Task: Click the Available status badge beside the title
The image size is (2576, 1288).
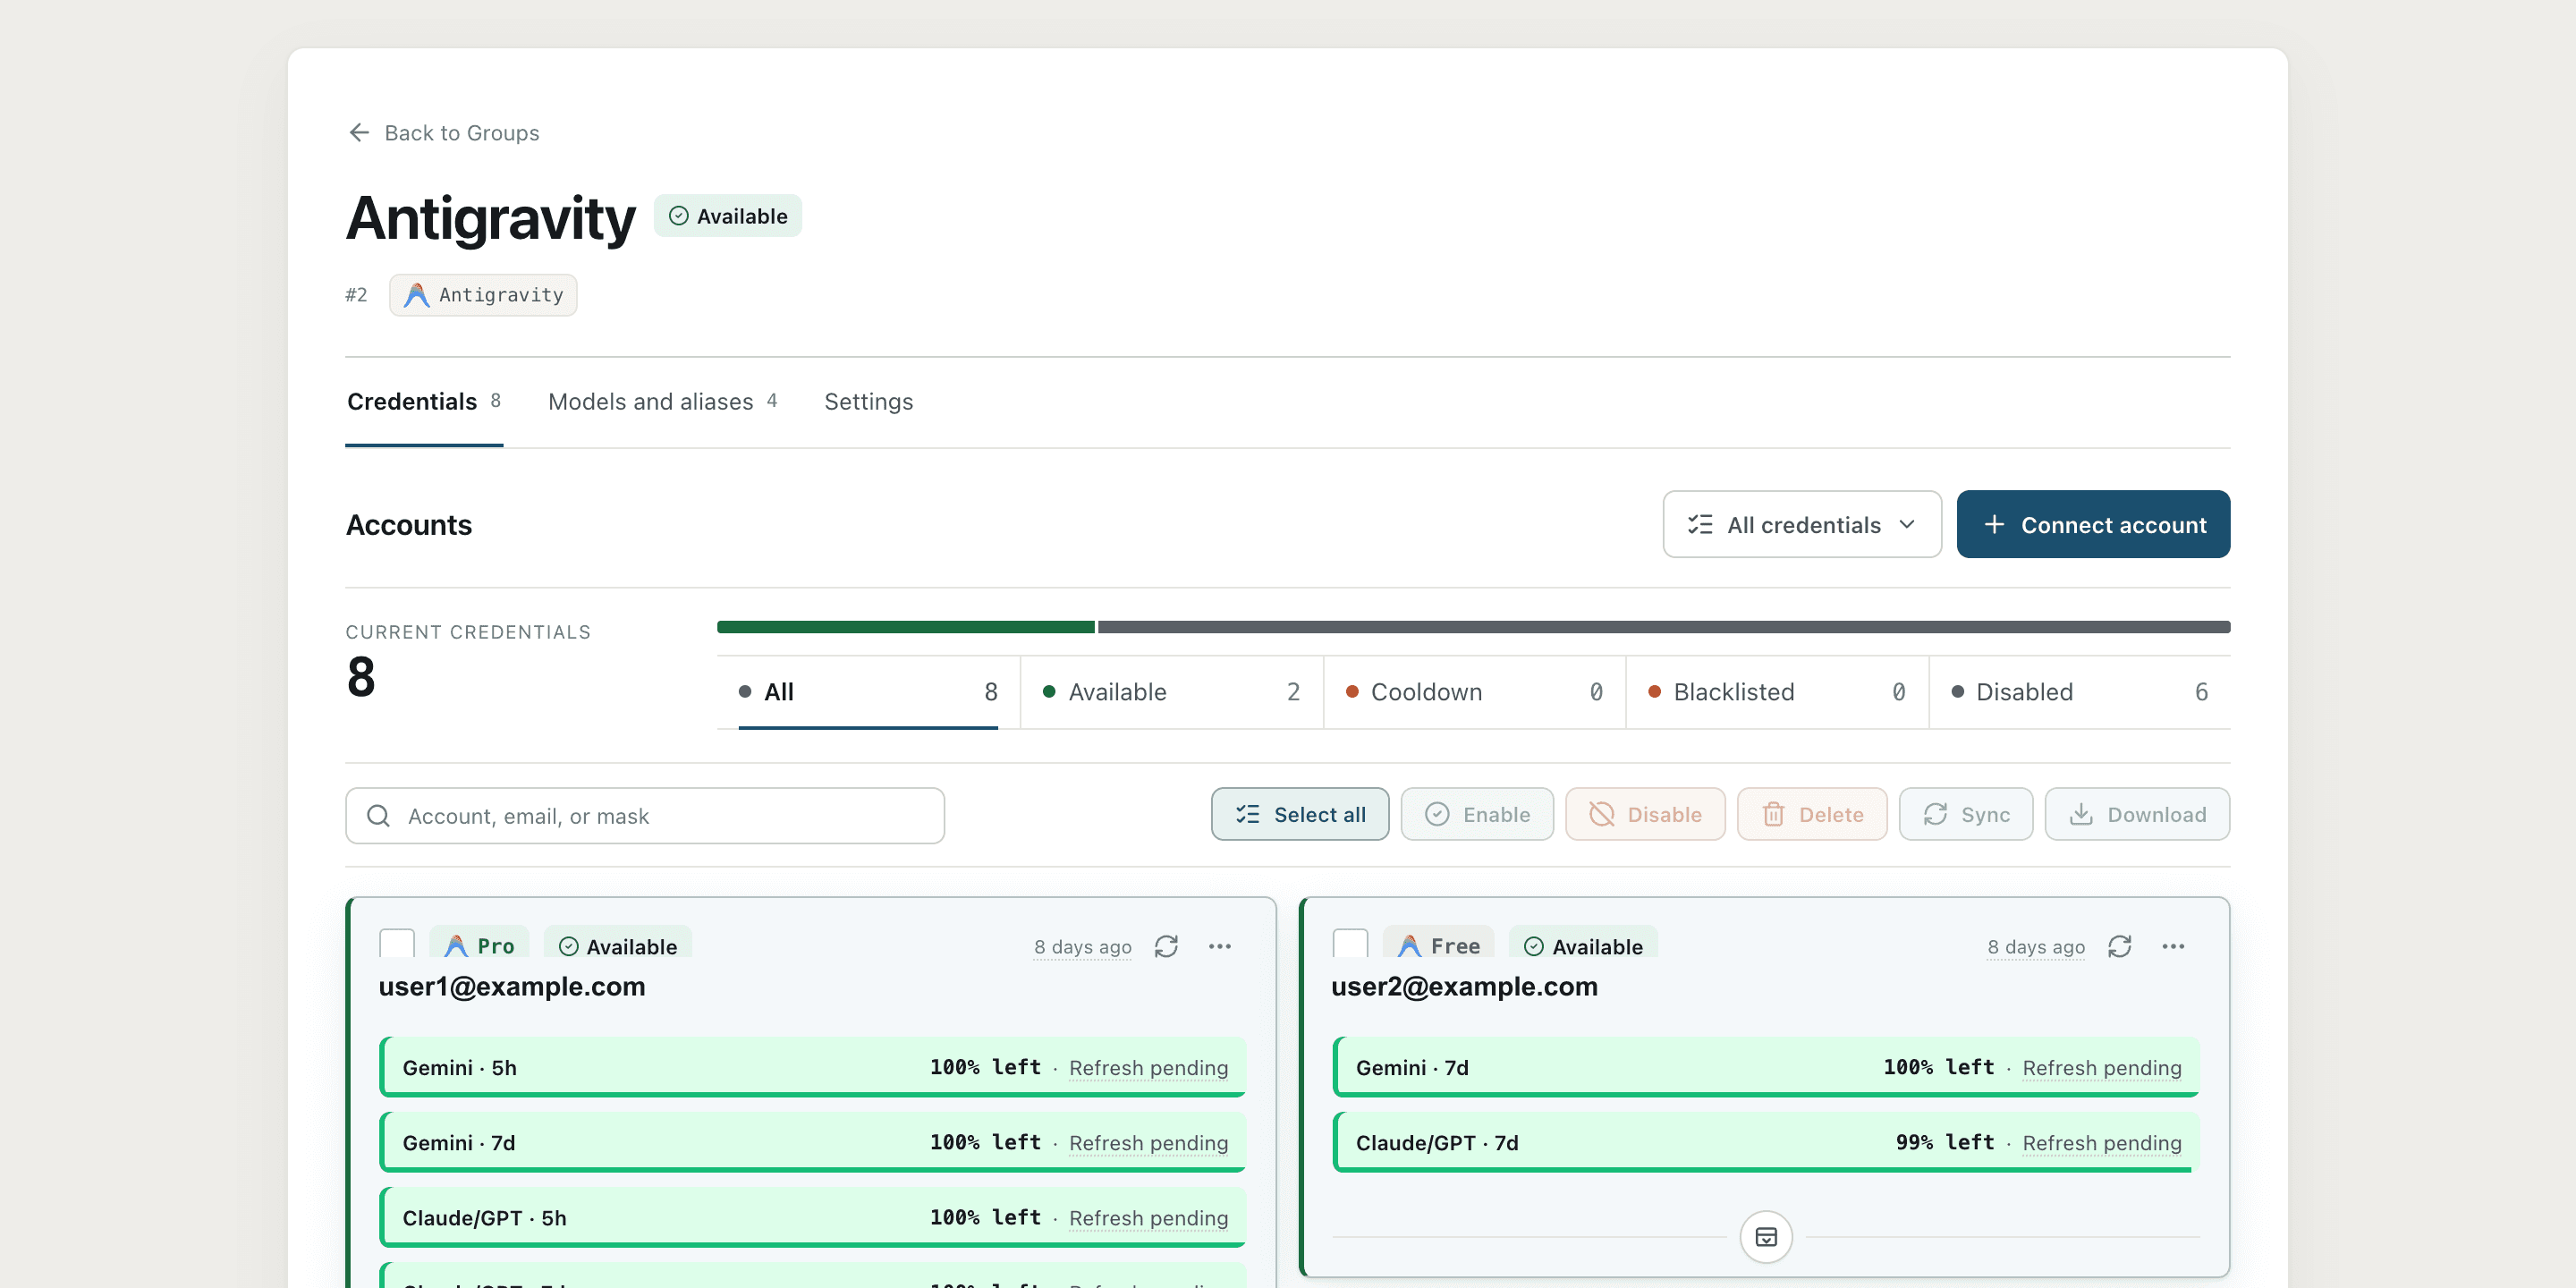Action: click(x=728, y=216)
